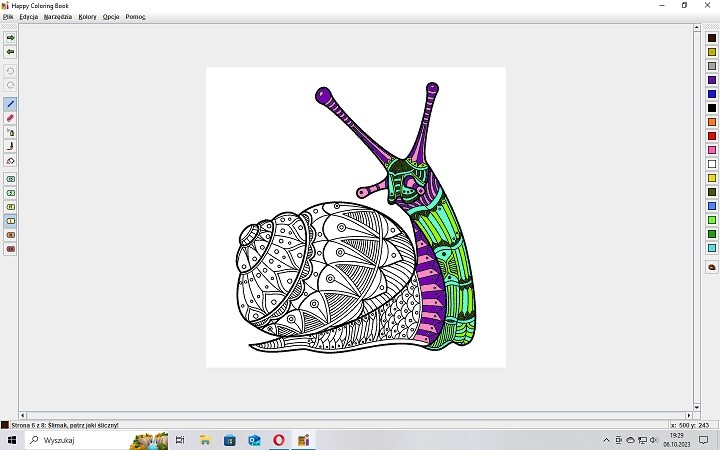Screen dimensions: 720x450
Task: Select the highlighted fourth brush size option
Action: pyautogui.click(x=11, y=221)
